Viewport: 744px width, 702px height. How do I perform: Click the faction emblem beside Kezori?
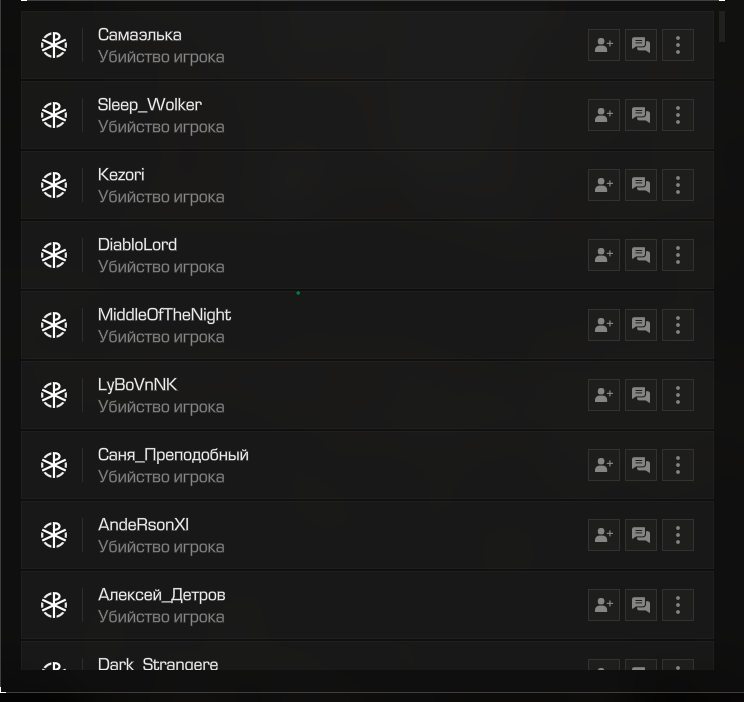[x=54, y=185]
